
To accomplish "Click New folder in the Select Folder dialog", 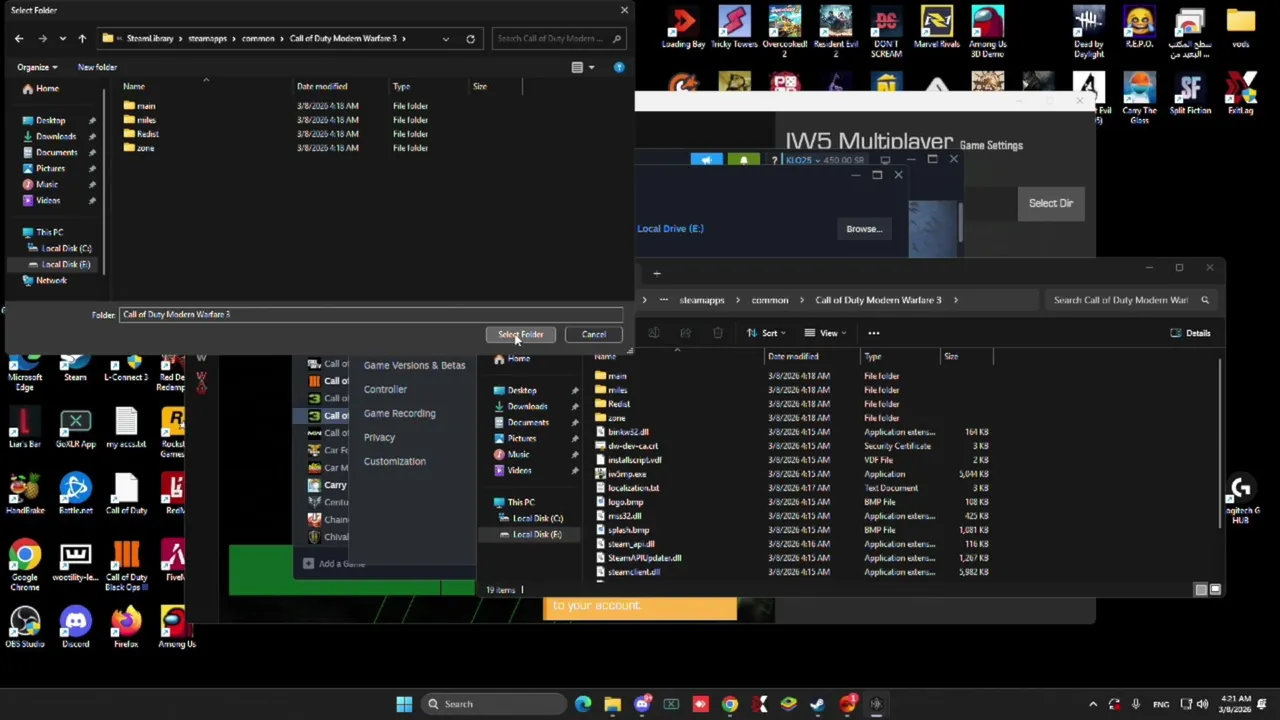I will 97,67.
